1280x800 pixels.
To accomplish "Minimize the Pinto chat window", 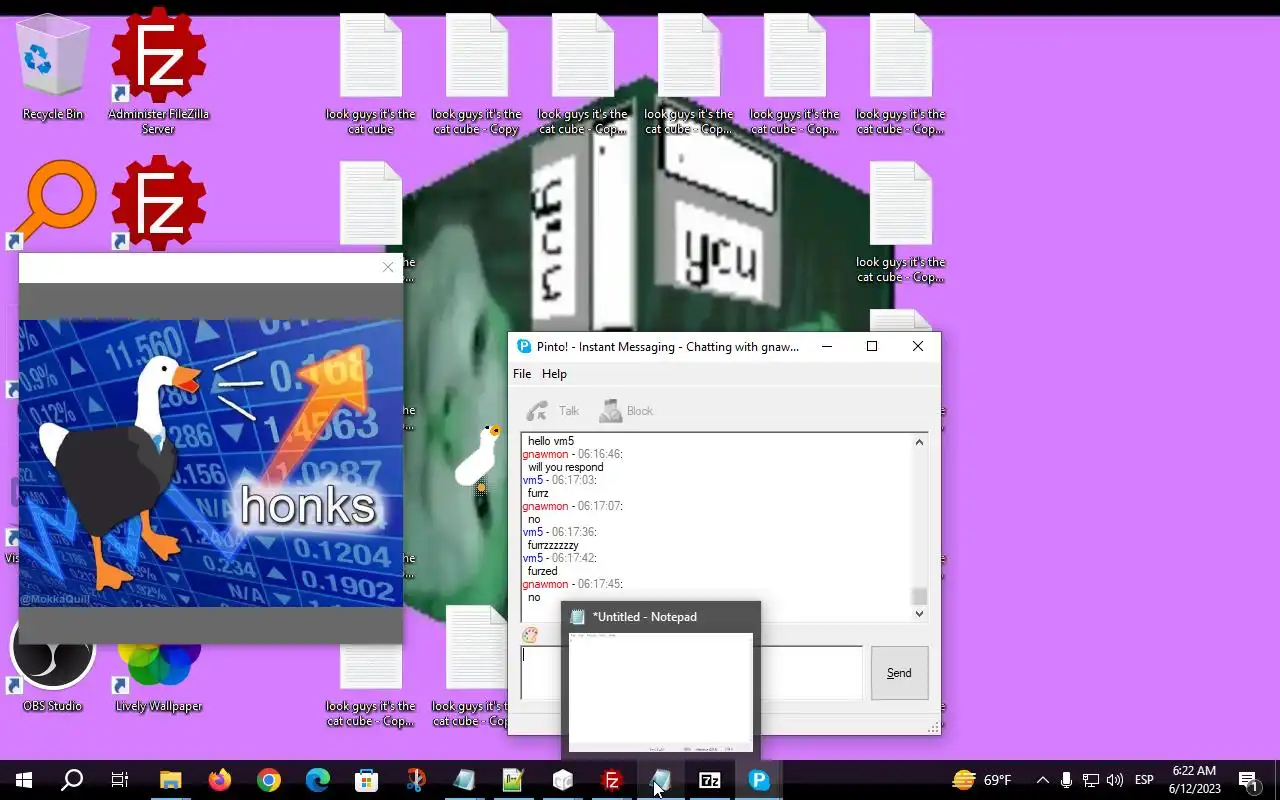I will [827, 347].
